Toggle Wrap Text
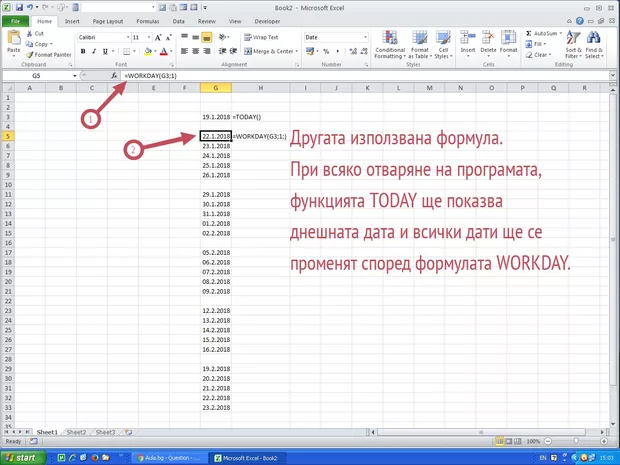The width and height of the screenshot is (620, 465). point(261,37)
